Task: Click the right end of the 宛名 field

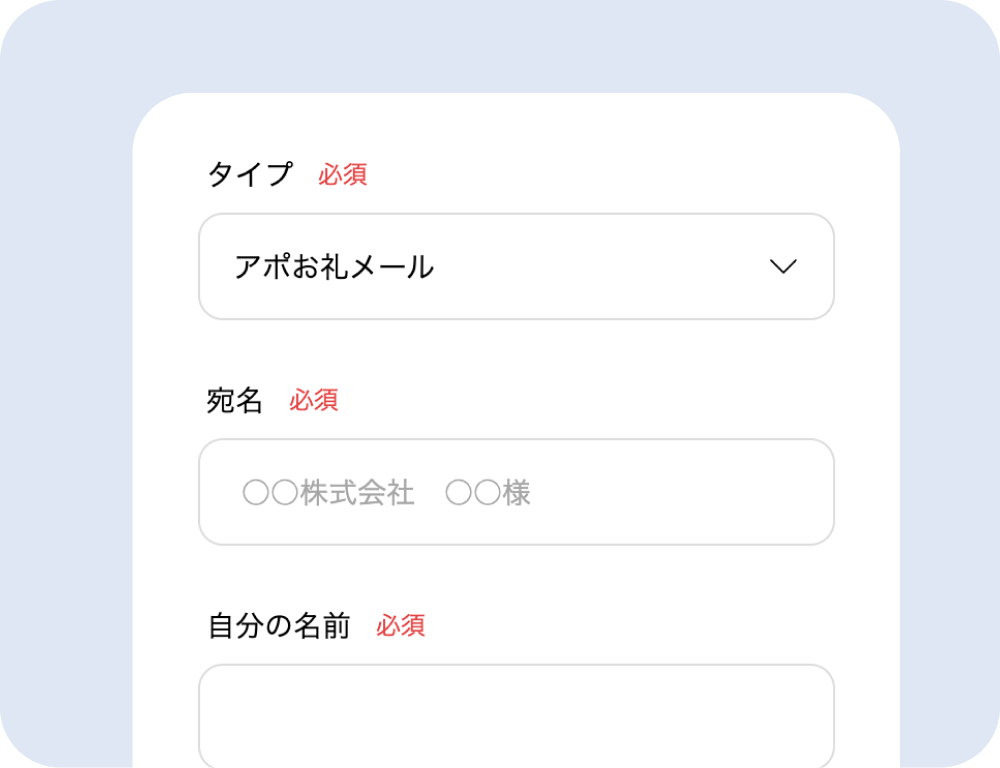Action: [x=790, y=492]
